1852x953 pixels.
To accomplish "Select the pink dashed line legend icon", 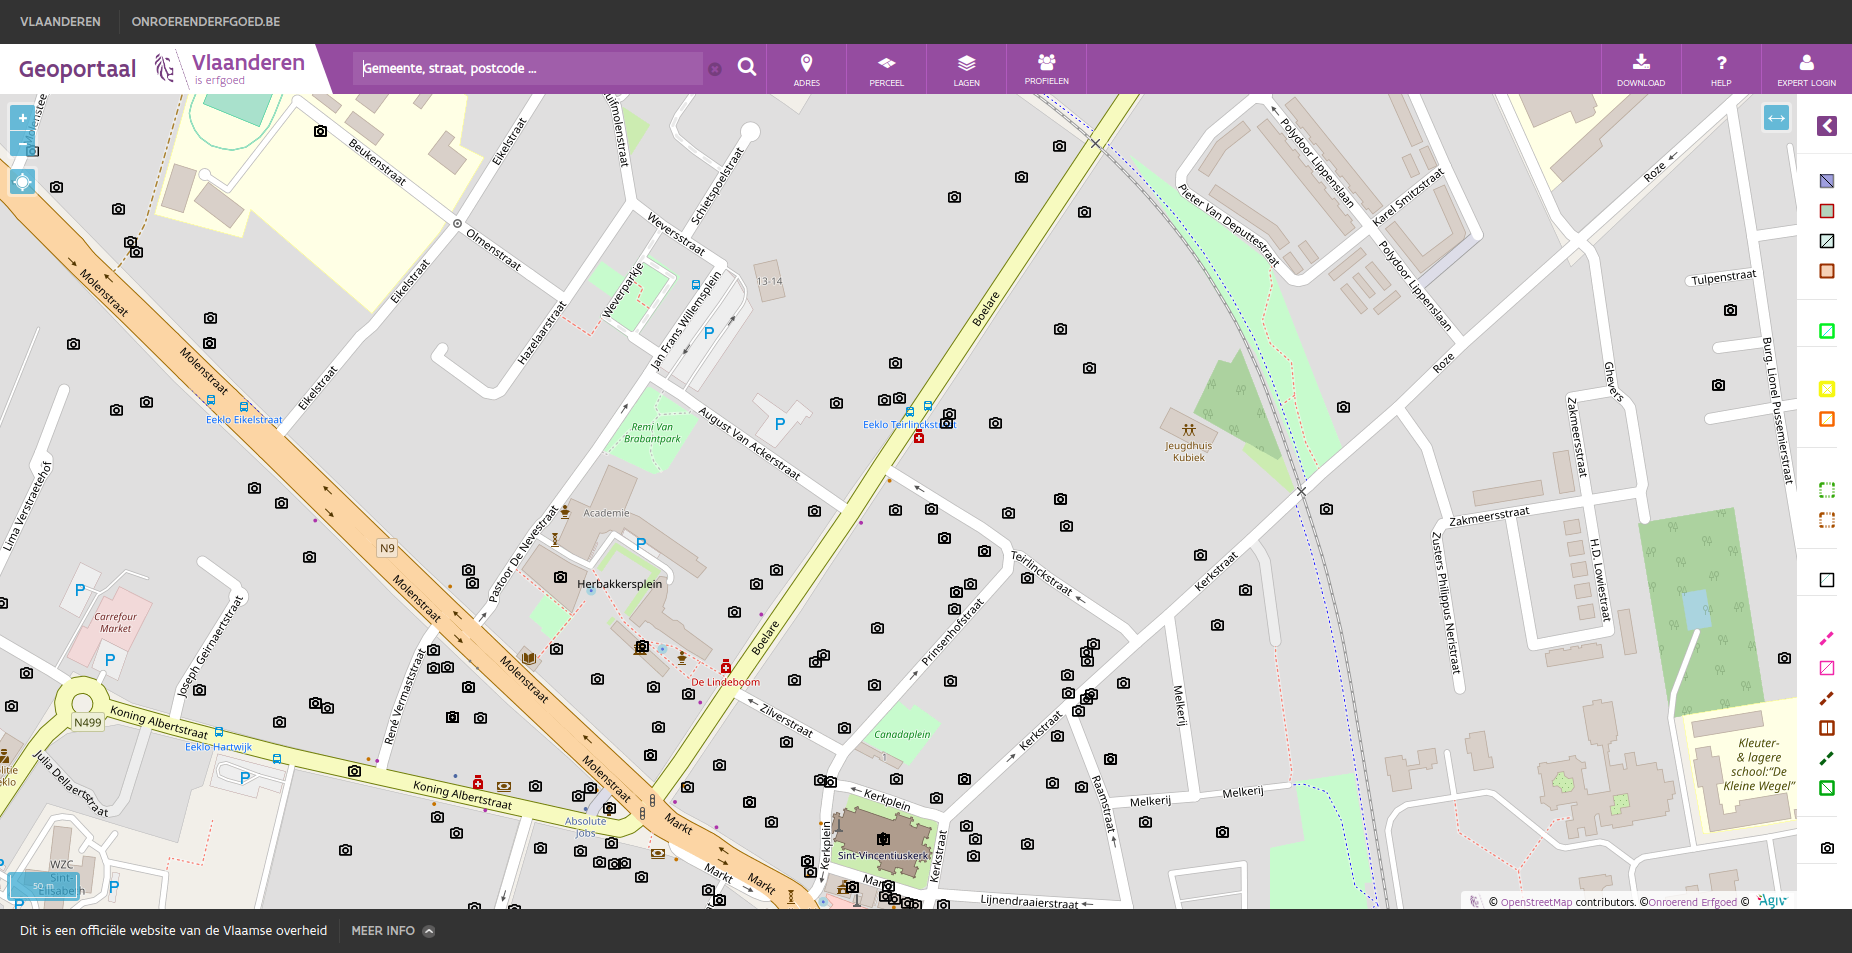I will (x=1827, y=638).
